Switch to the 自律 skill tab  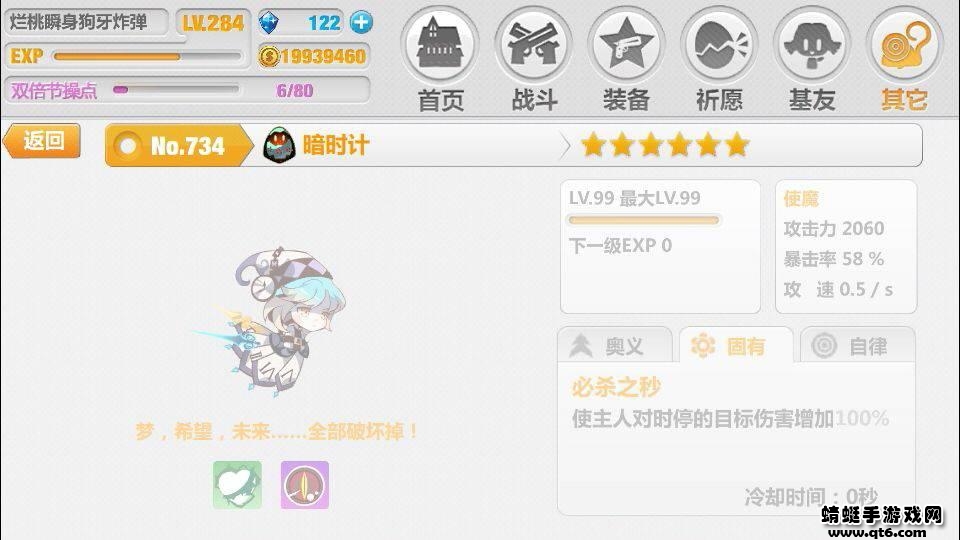(x=858, y=346)
